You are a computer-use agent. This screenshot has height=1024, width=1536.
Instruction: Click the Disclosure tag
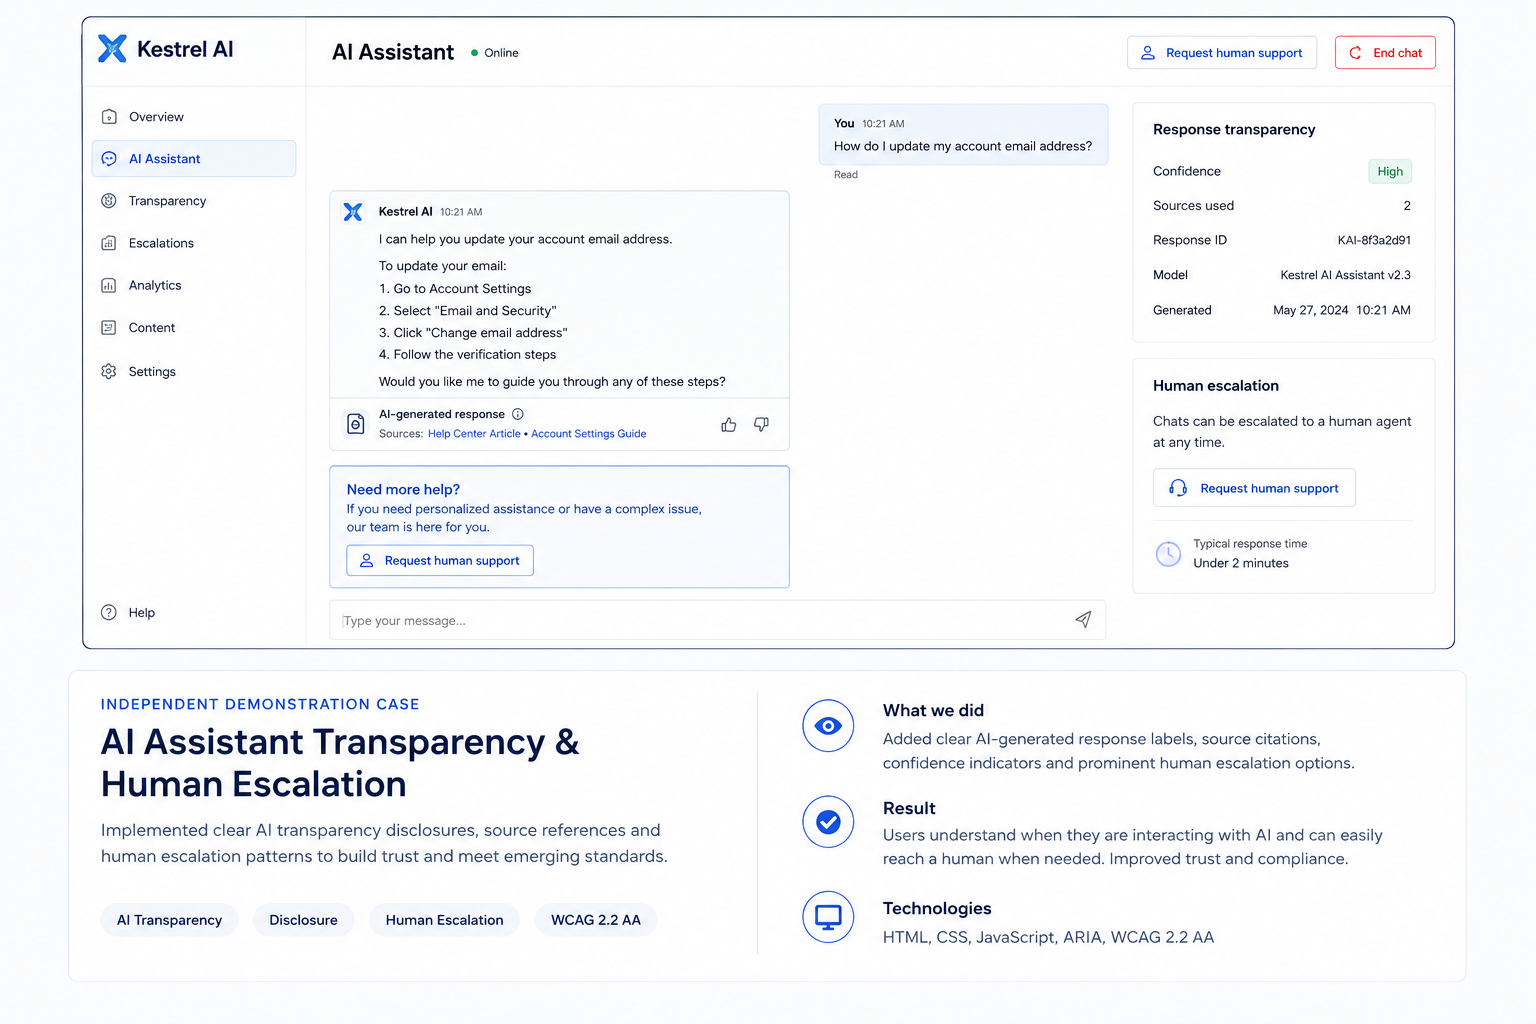pos(303,920)
